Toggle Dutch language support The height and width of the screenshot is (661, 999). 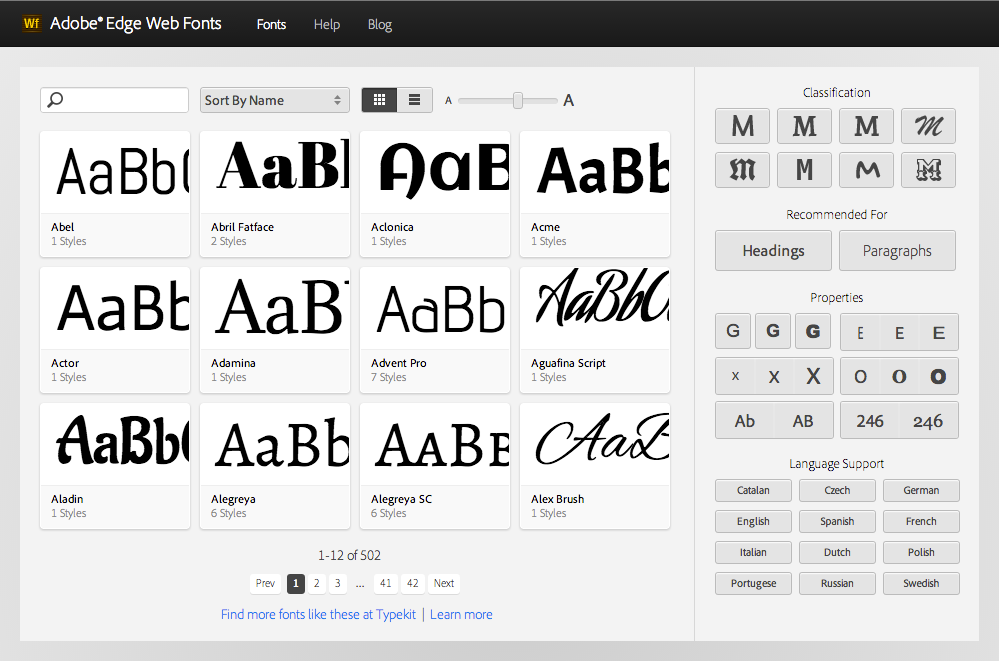[x=837, y=552]
